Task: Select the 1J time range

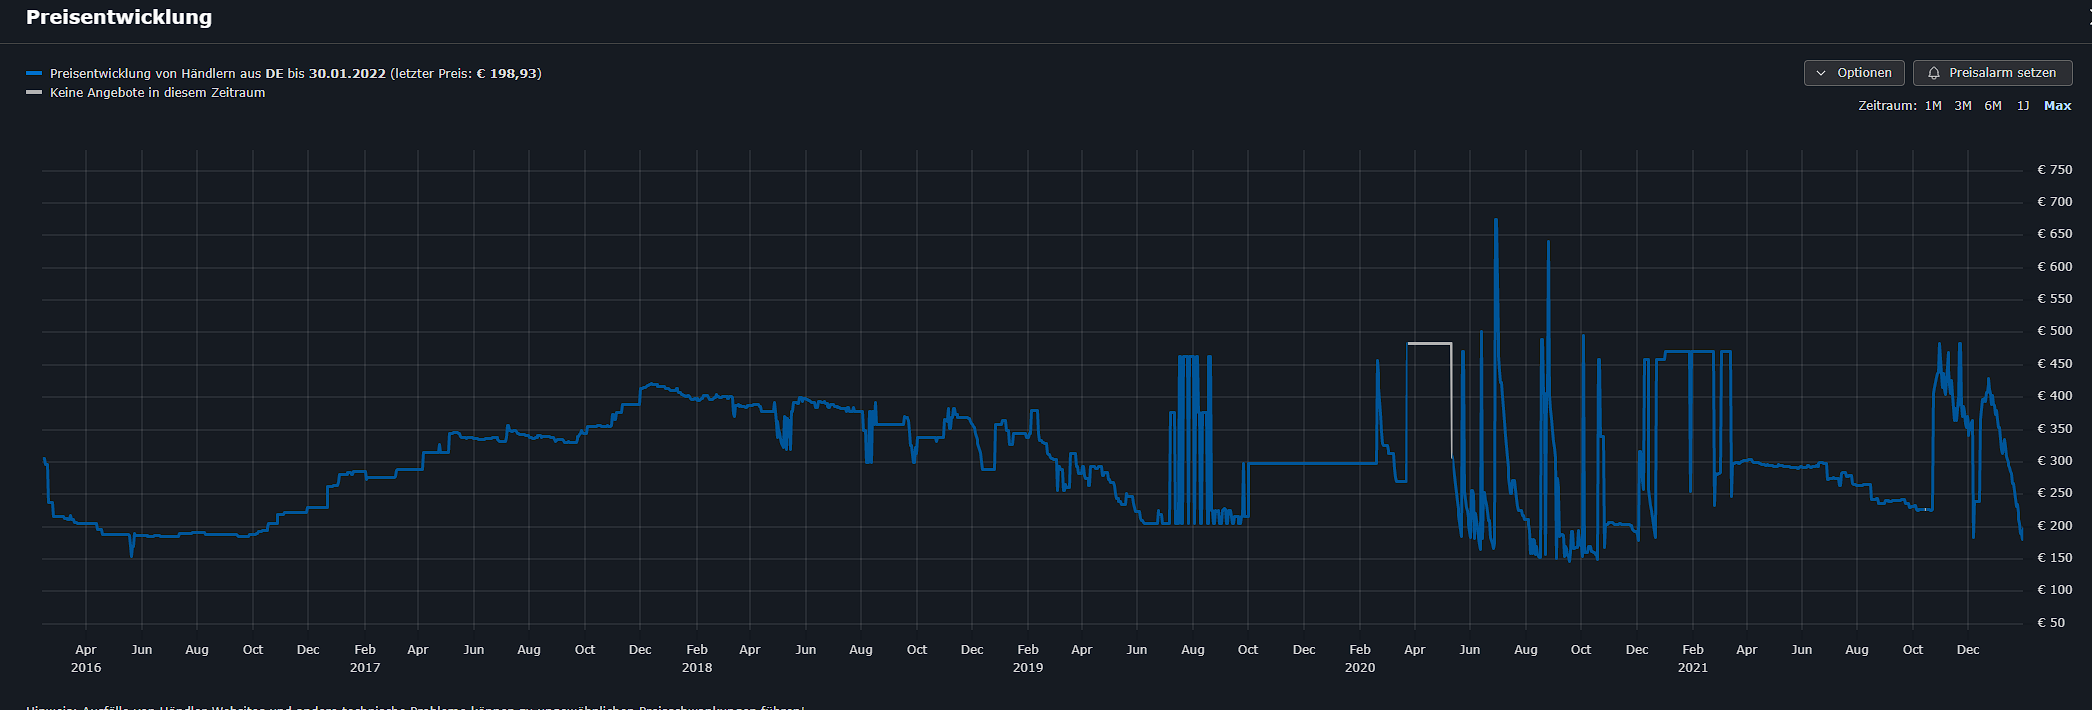Action: [2023, 106]
